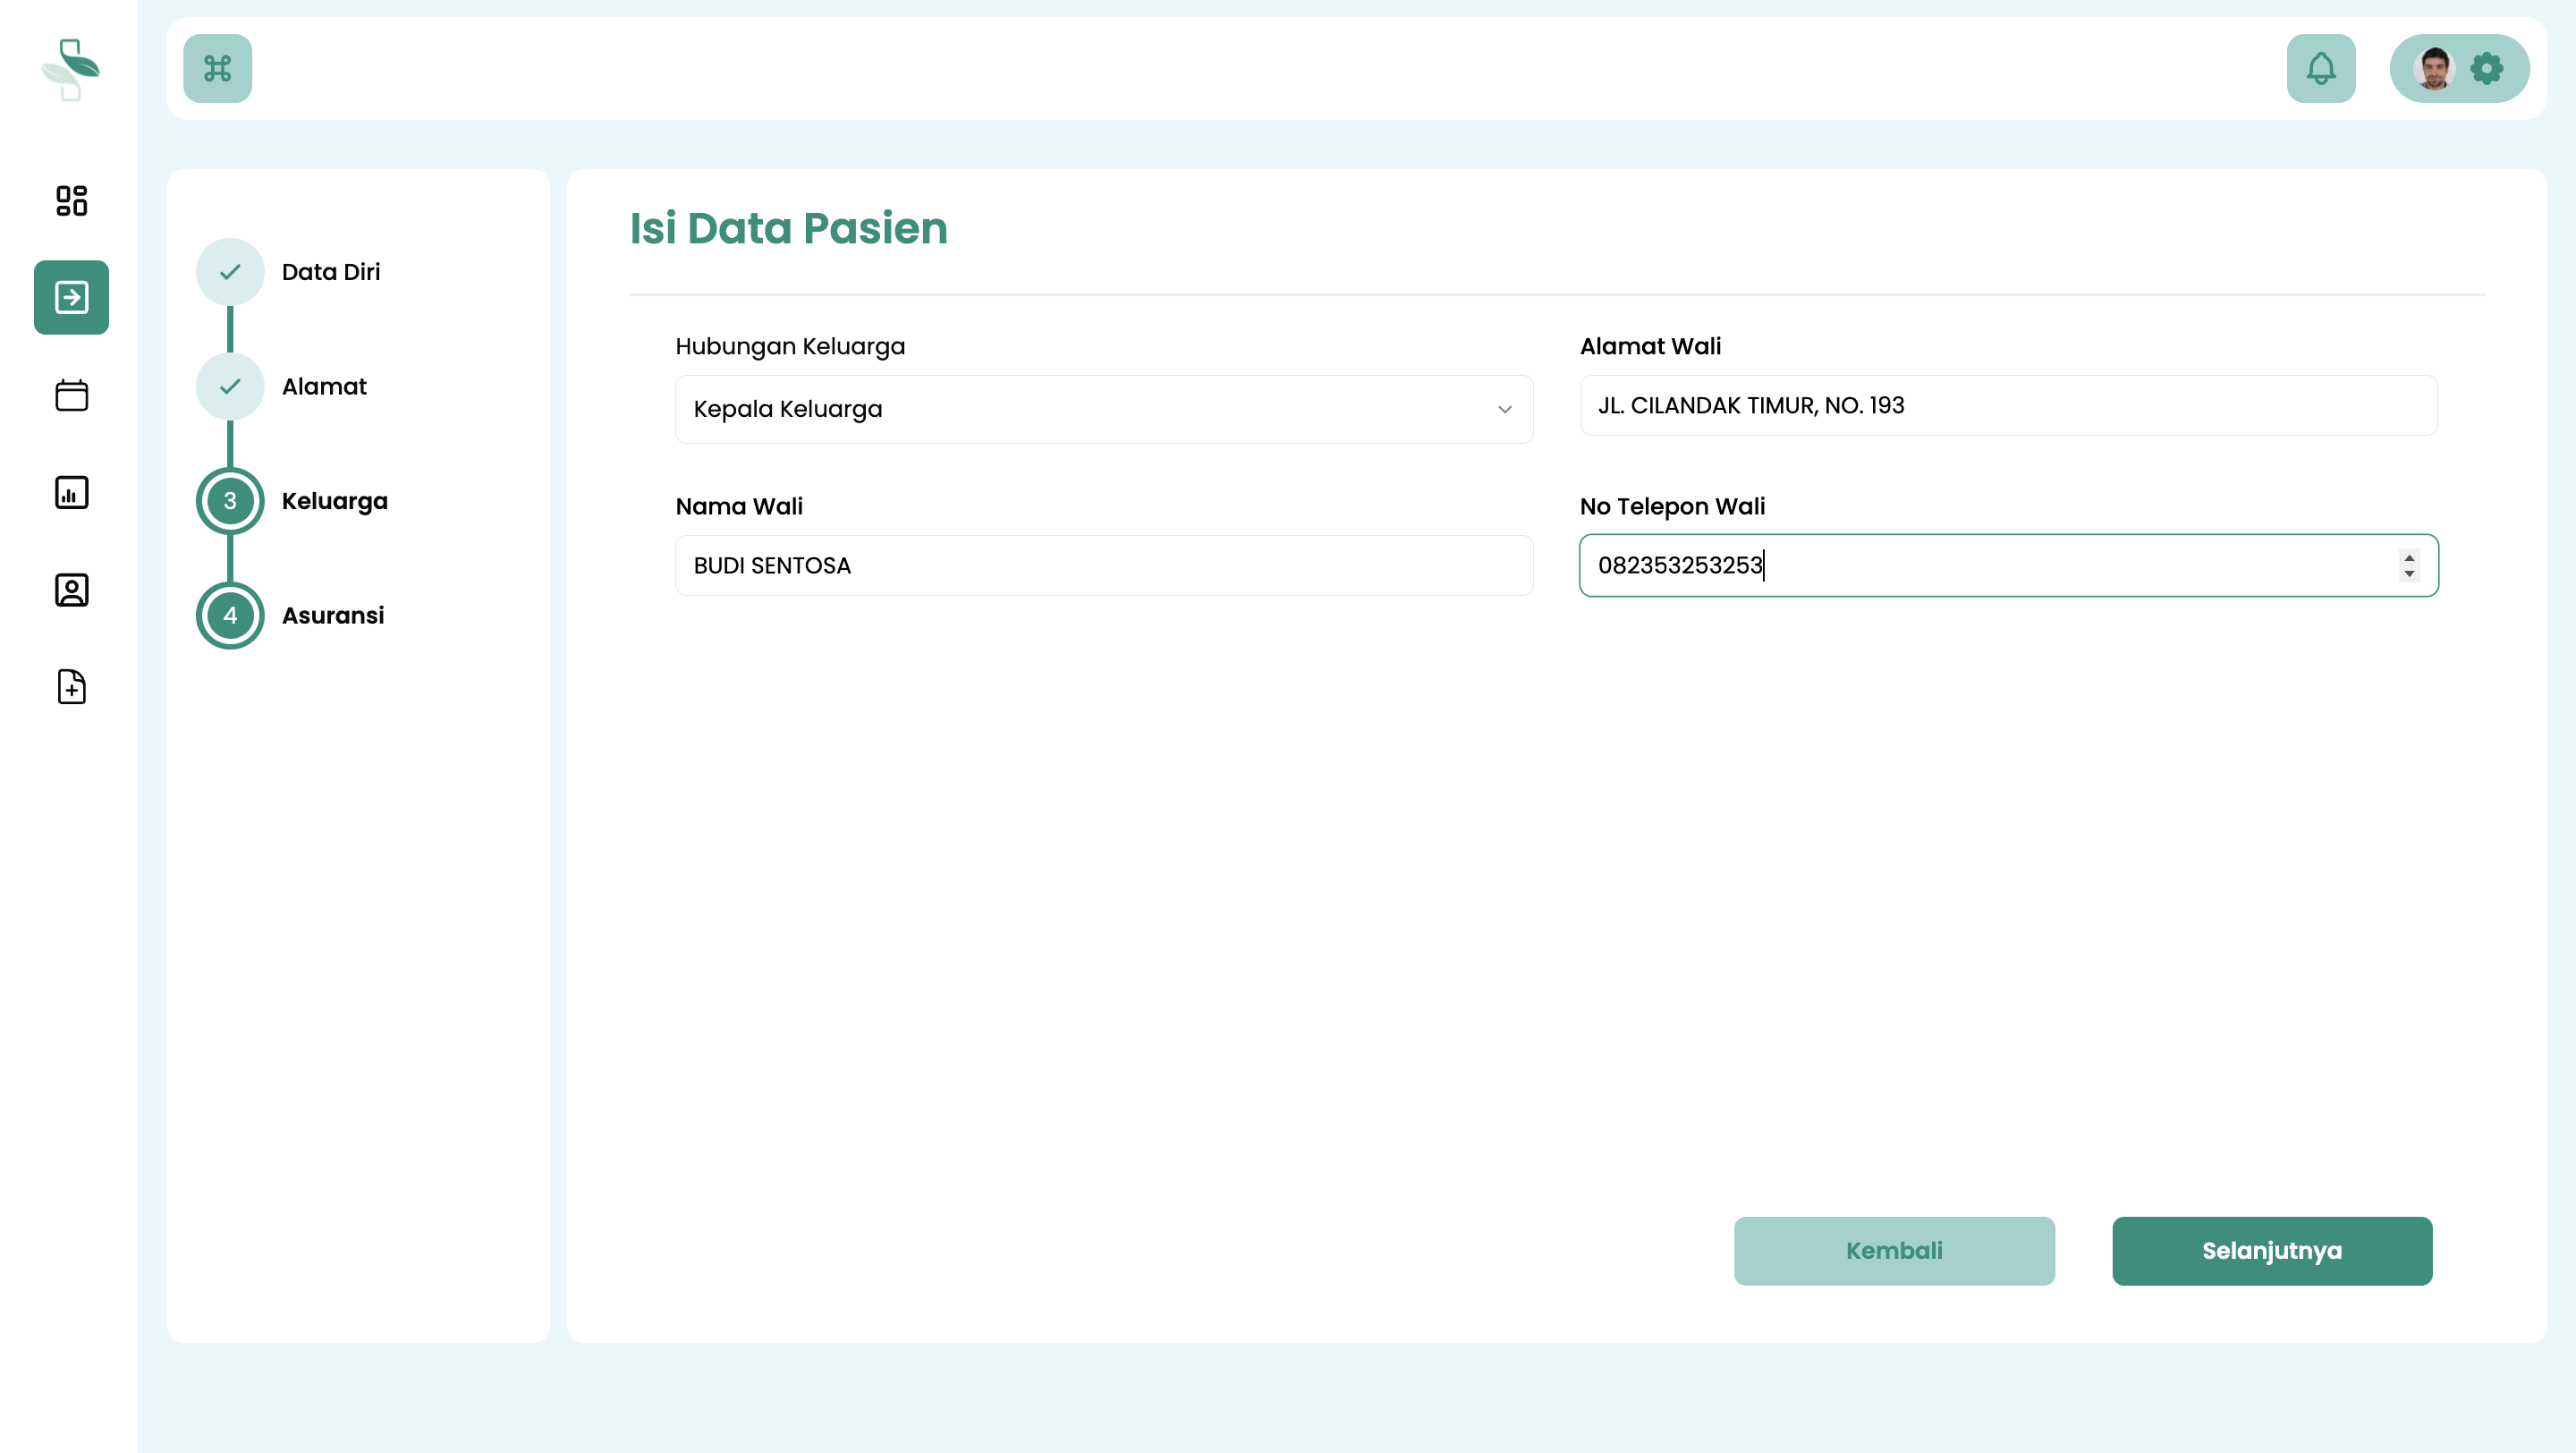Open the dashboard grid icon in sidebar
Viewport: 2576px width, 1453px height.
click(x=71, y=200)
